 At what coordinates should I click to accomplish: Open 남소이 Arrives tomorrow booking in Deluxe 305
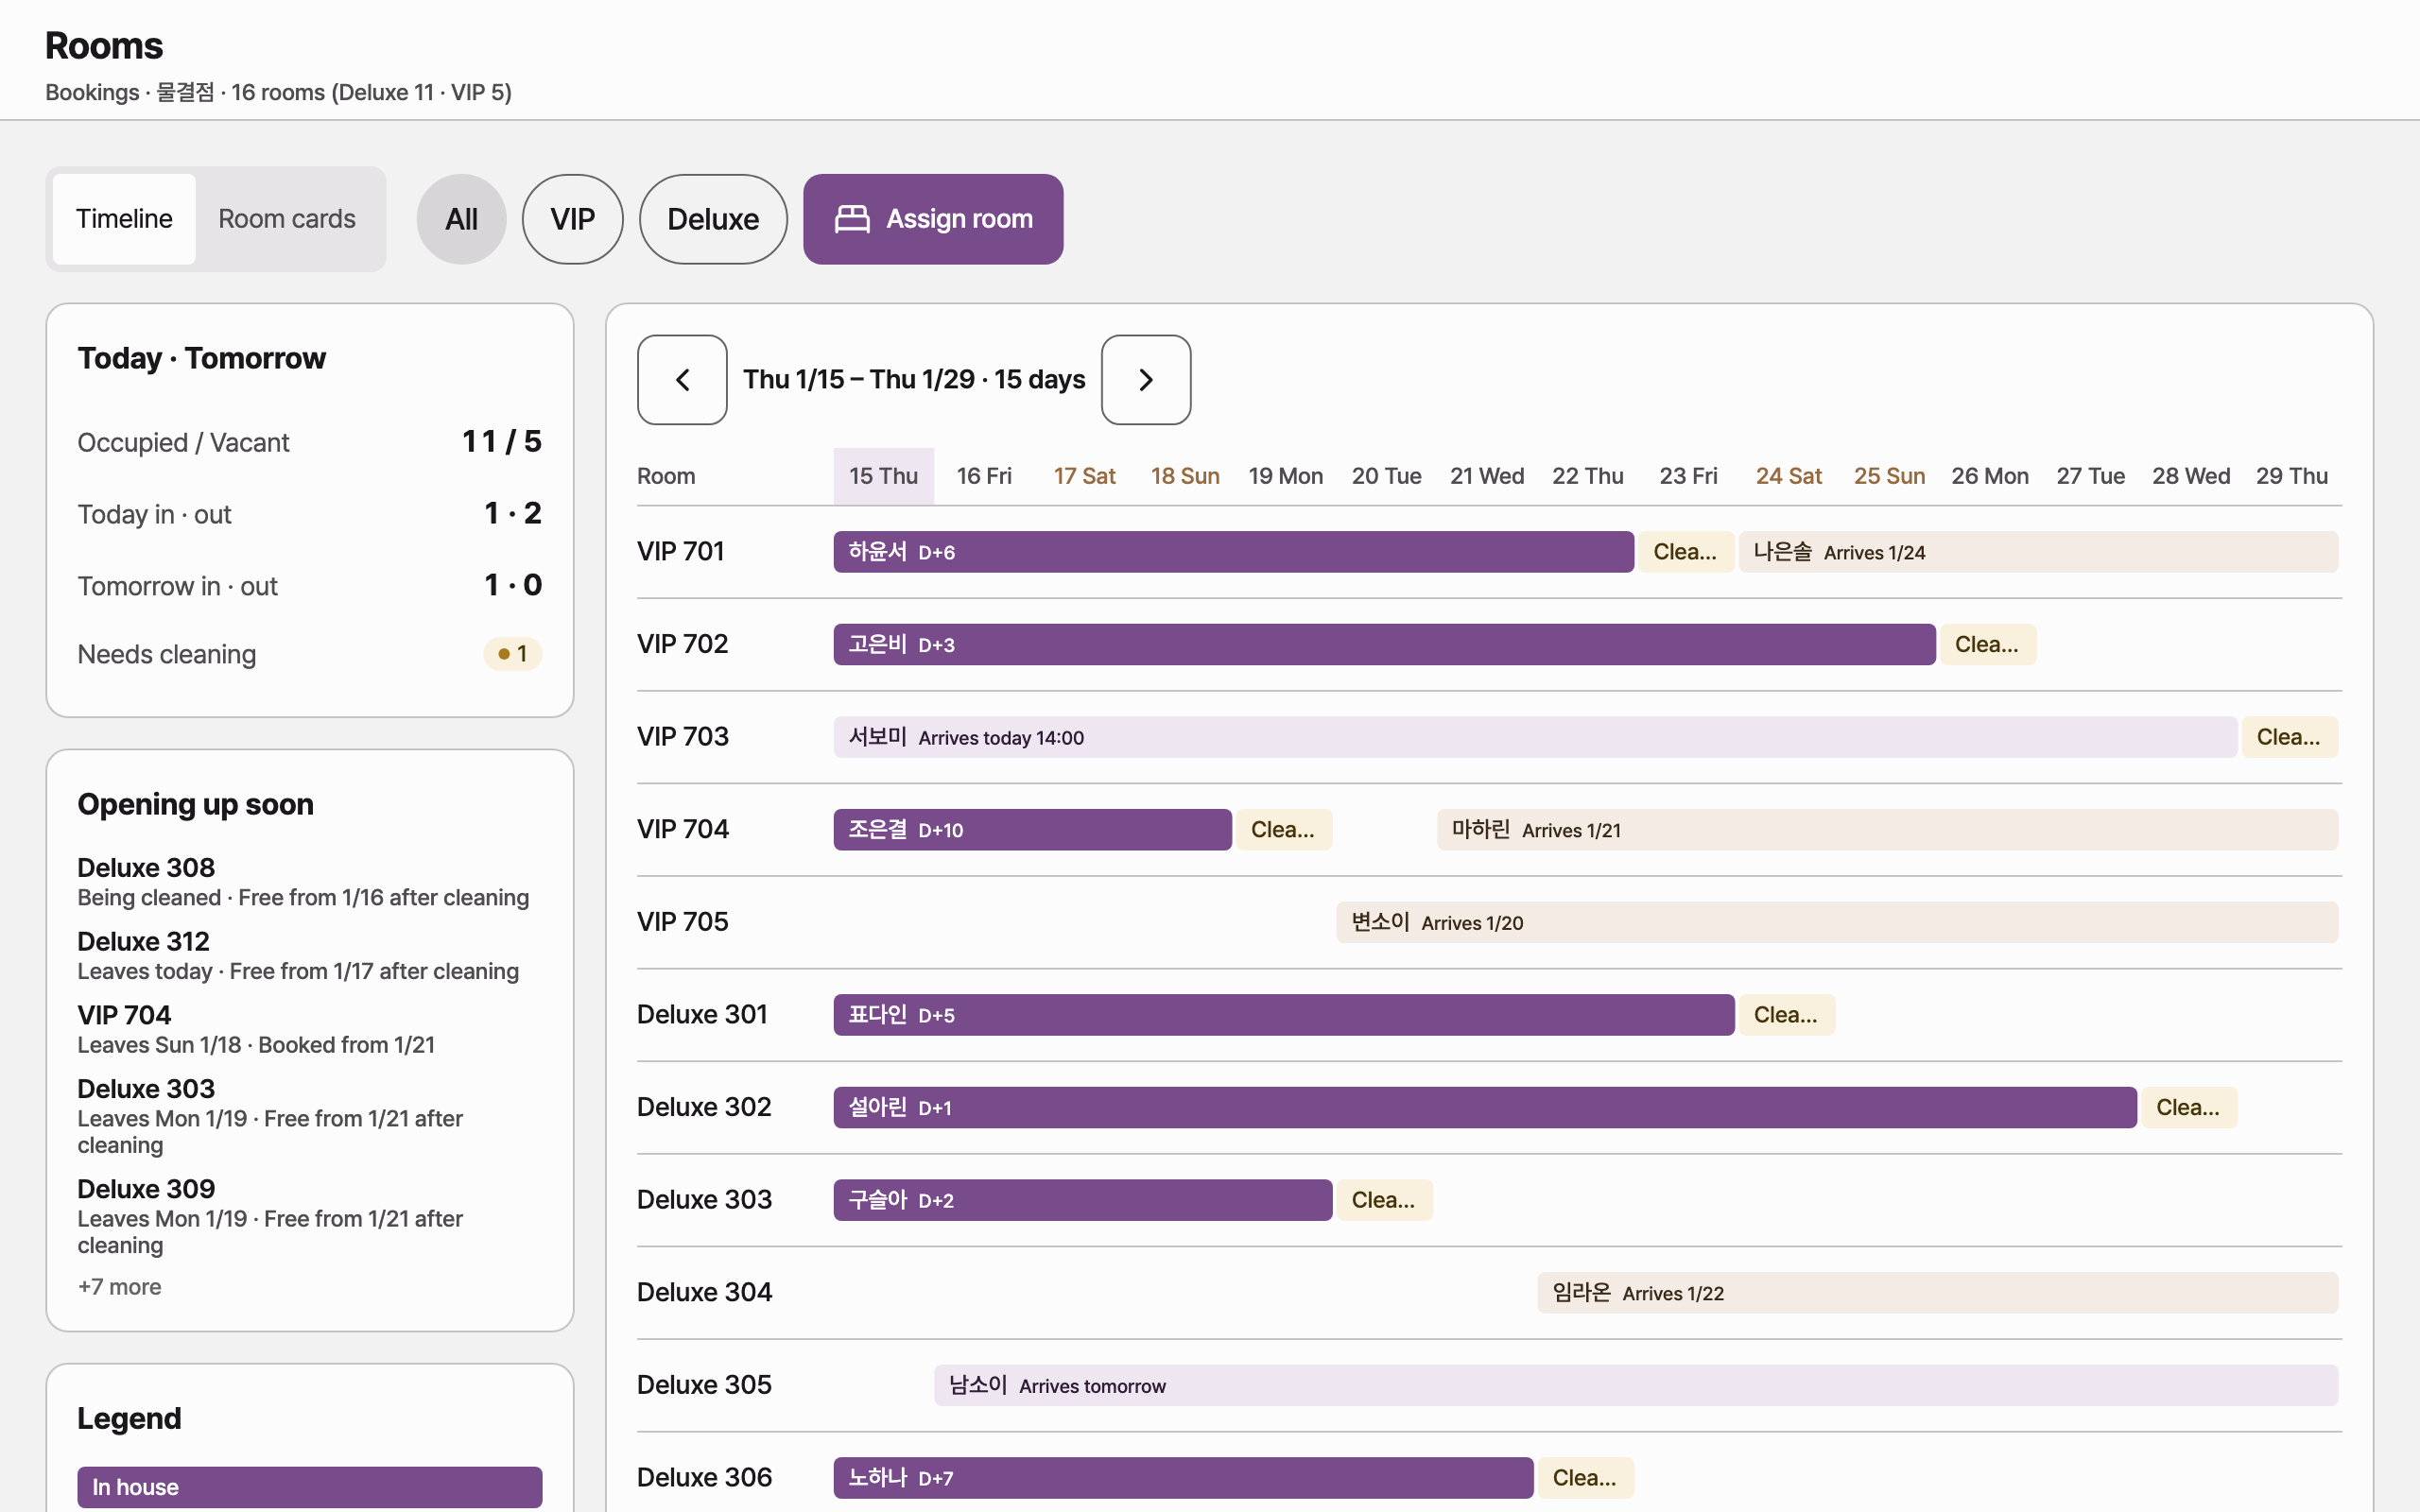click(x=1636, y=1385)
